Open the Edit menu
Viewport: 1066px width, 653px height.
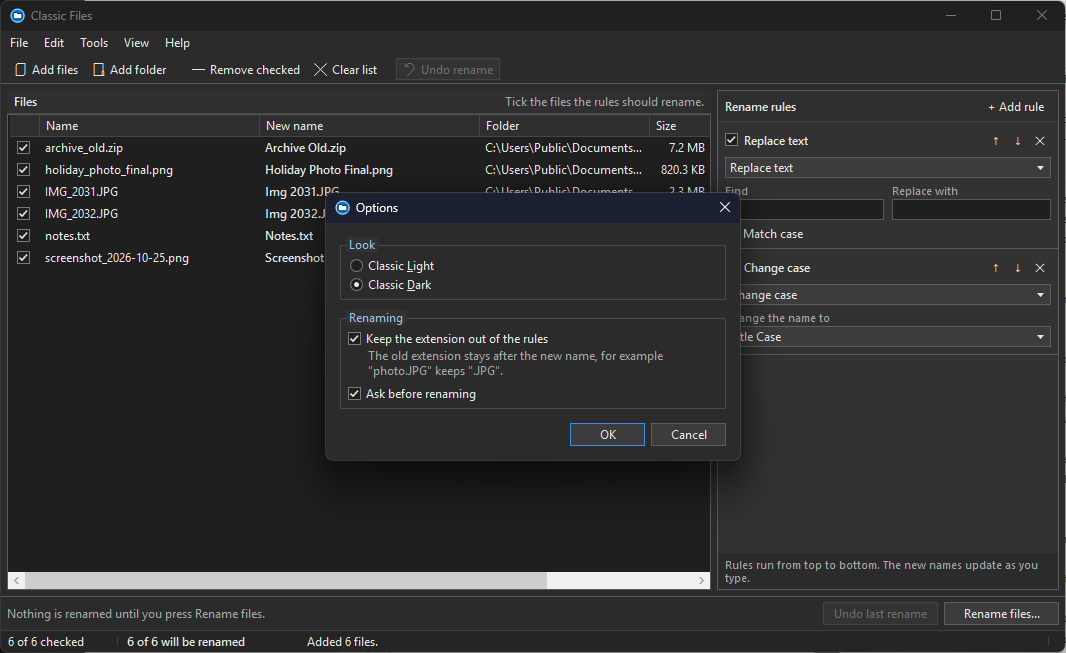click(x=54, y=43)
